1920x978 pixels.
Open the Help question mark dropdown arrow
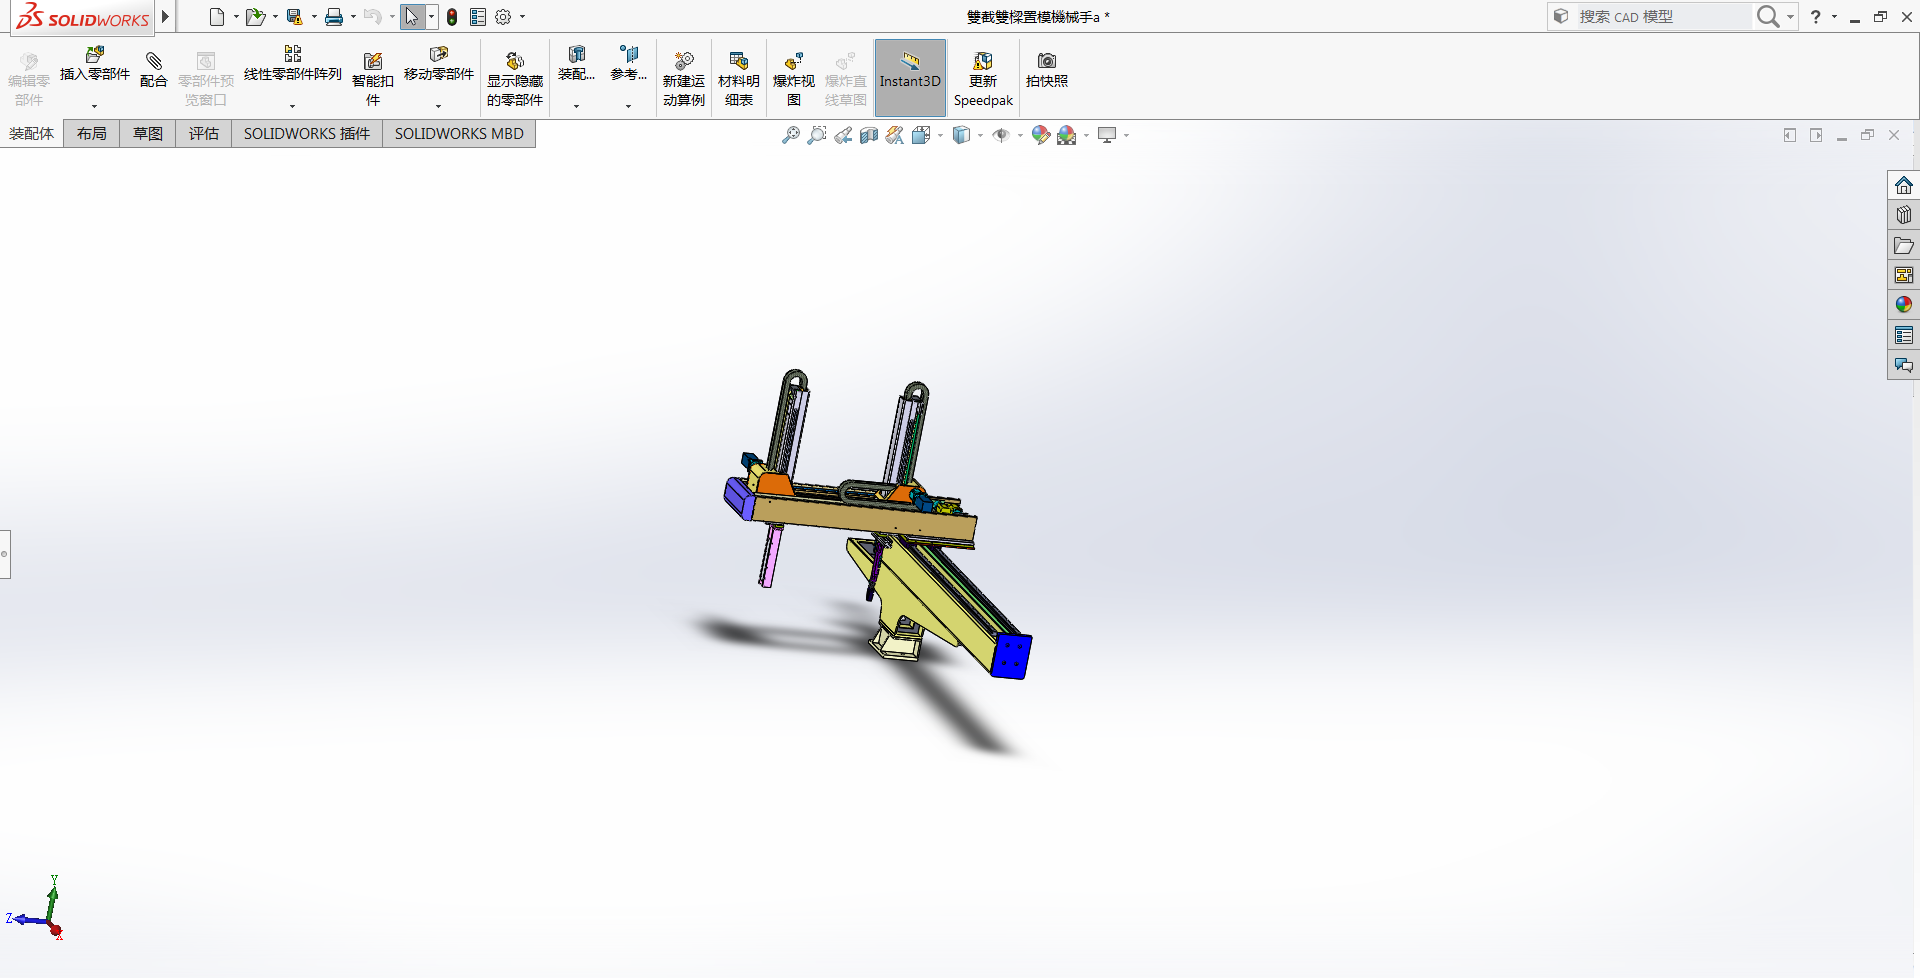coord(1834,17)
